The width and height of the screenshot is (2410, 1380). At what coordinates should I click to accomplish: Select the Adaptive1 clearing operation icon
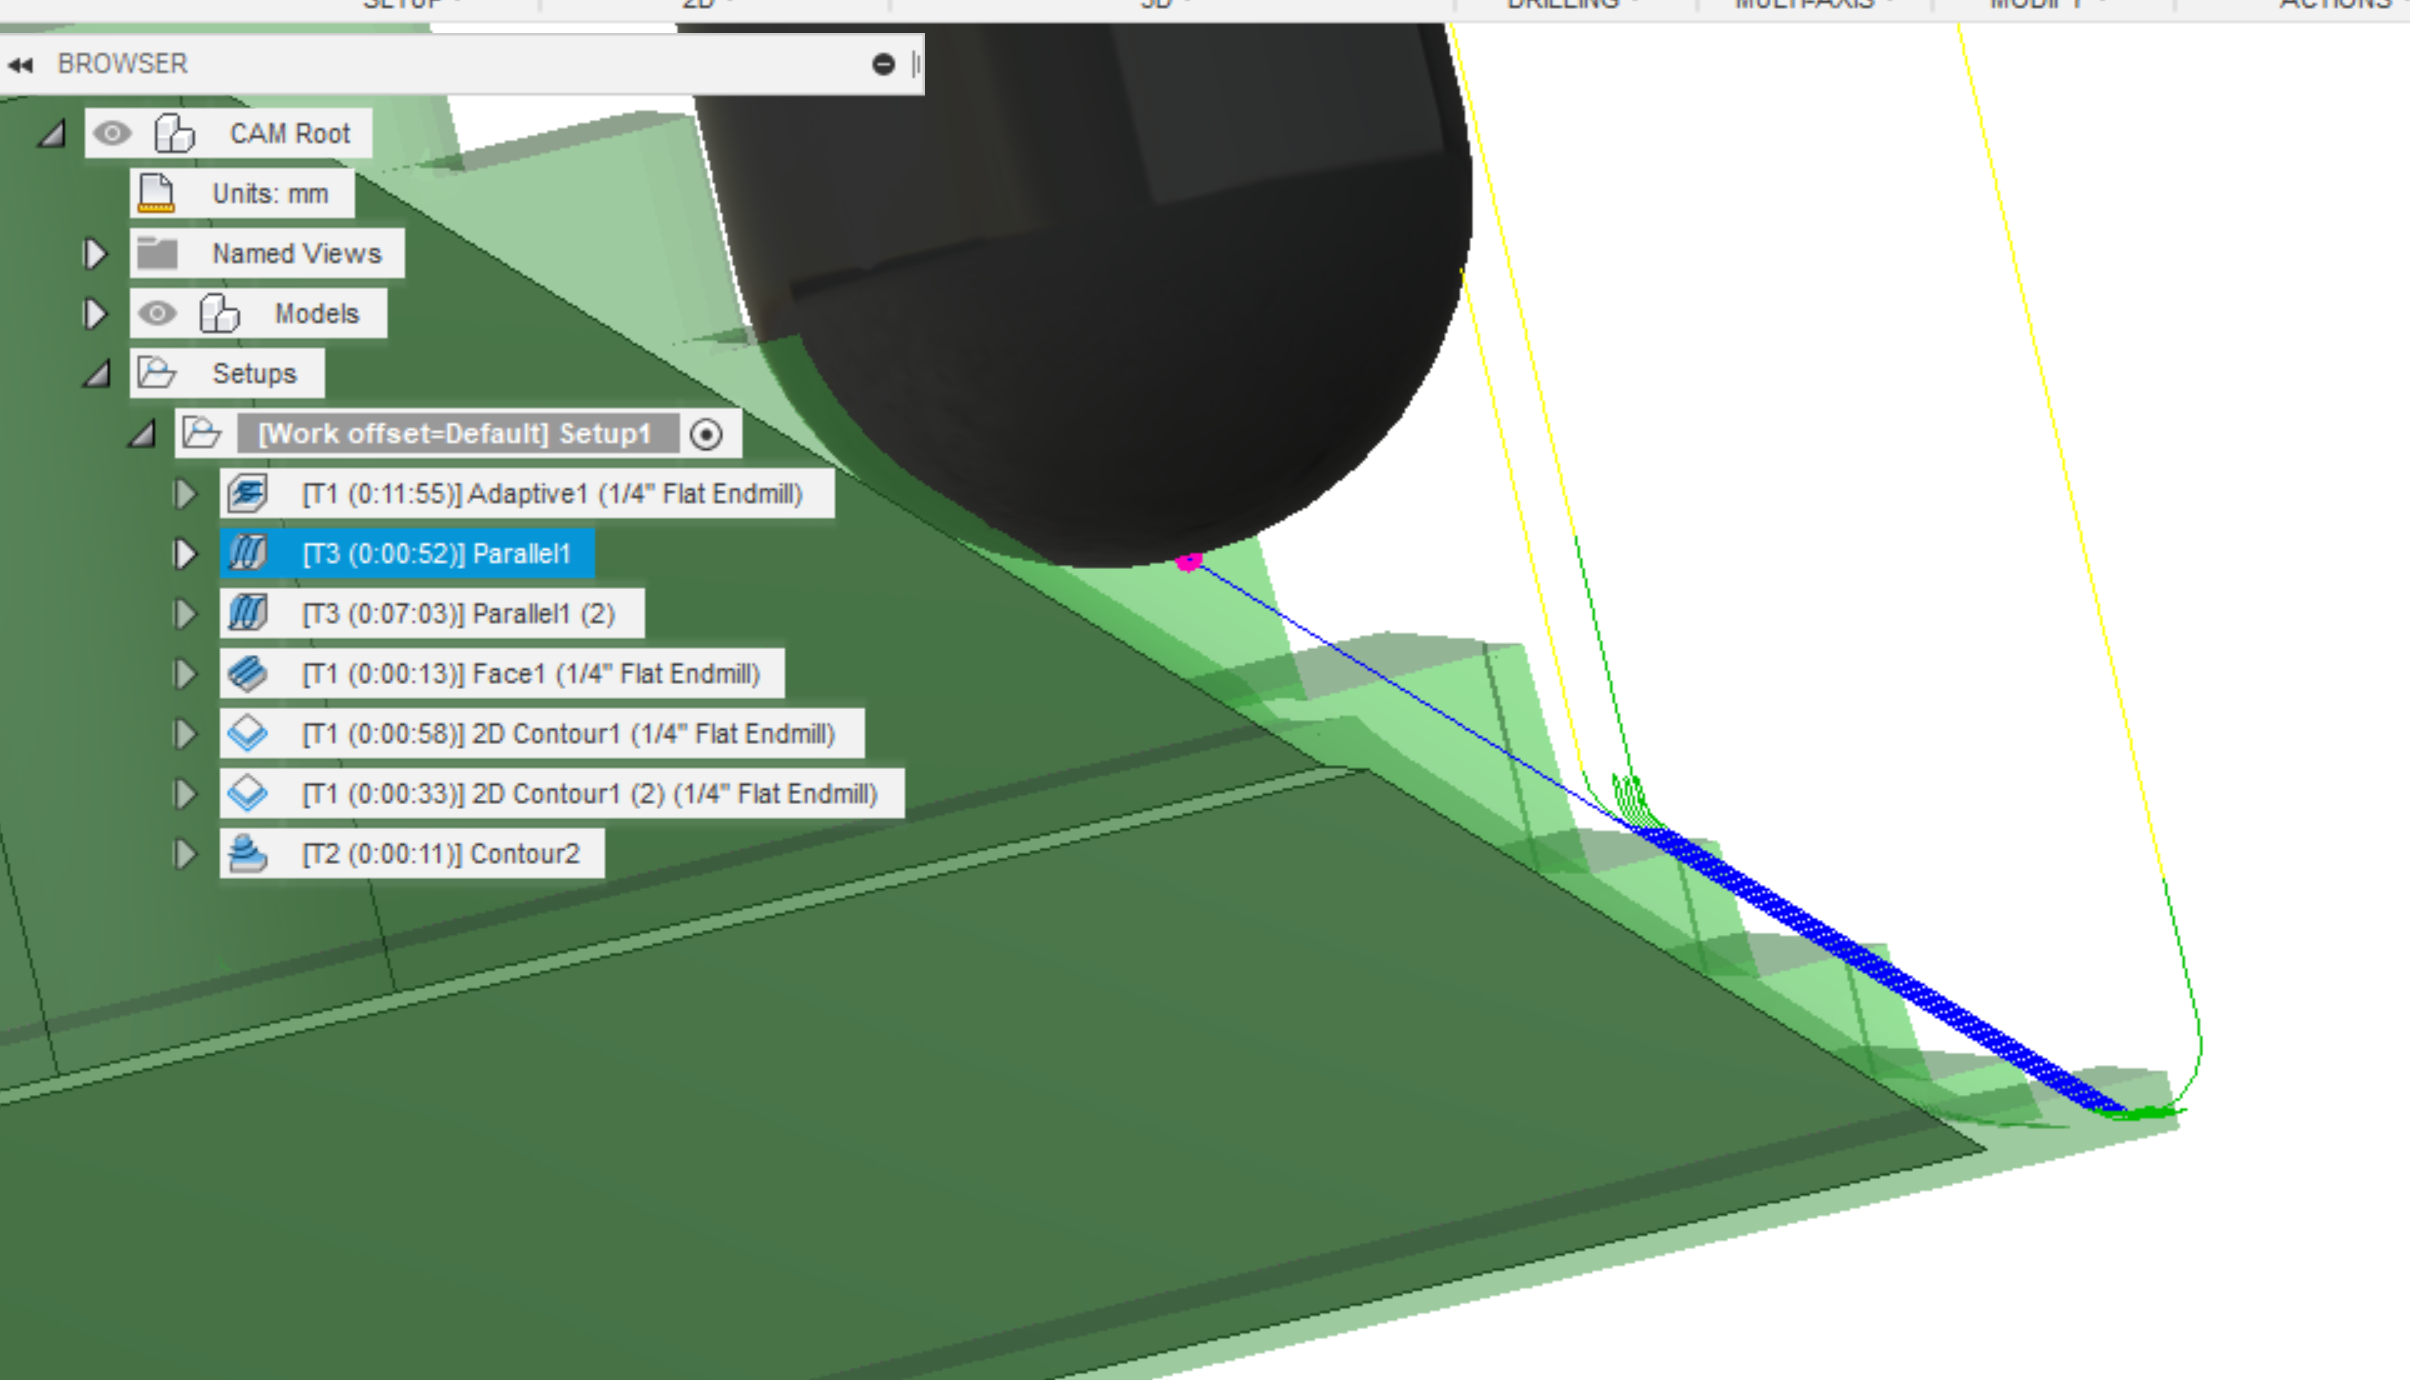tap(250, 493)
